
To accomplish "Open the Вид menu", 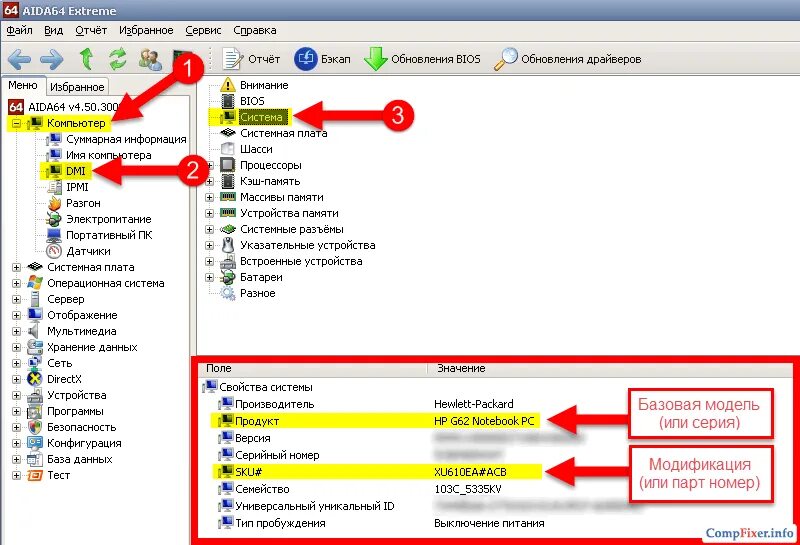I will coord(54,31).
